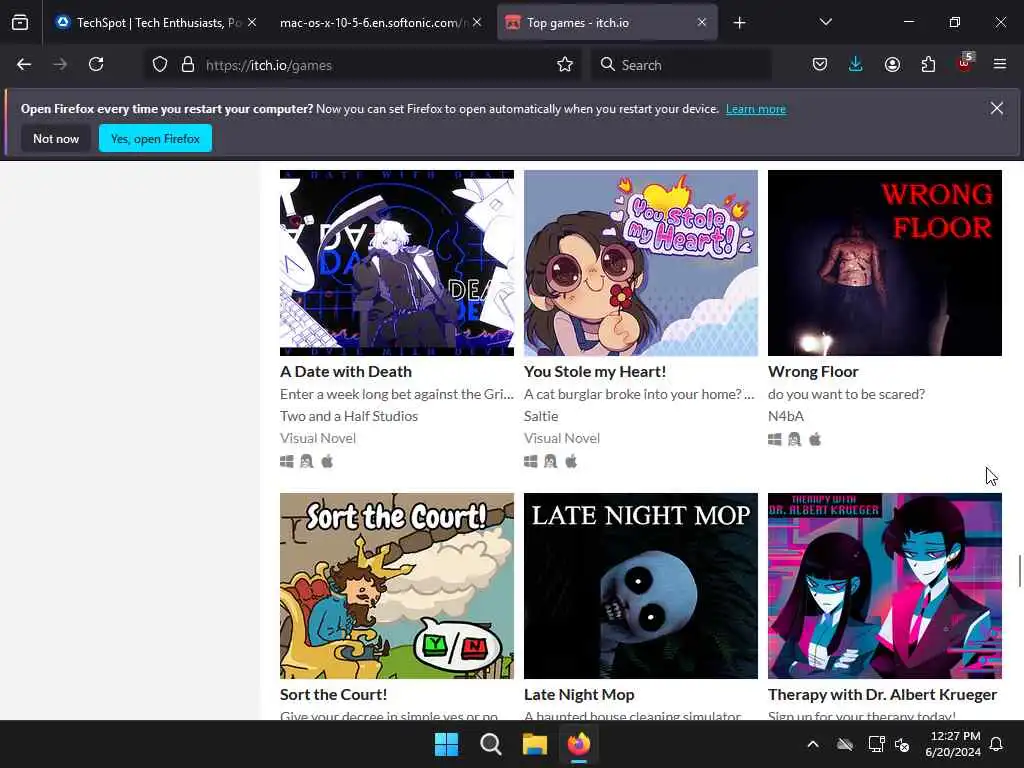Viewport: 1024px width, 768px height.
Task: Click the page vertical scrollbar thumb
Action: [x=1019, y=571]
